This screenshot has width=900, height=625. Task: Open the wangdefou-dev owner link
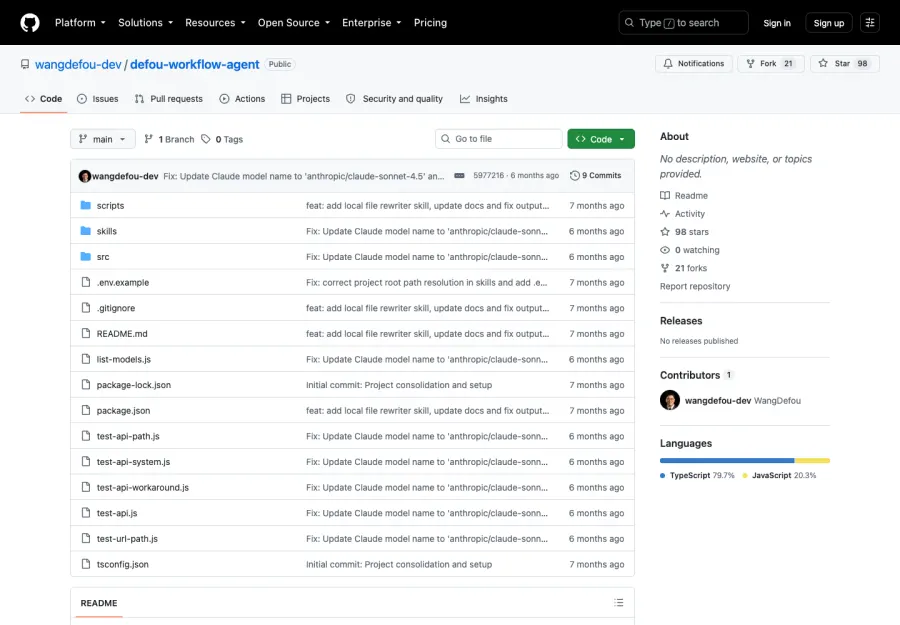78,64
